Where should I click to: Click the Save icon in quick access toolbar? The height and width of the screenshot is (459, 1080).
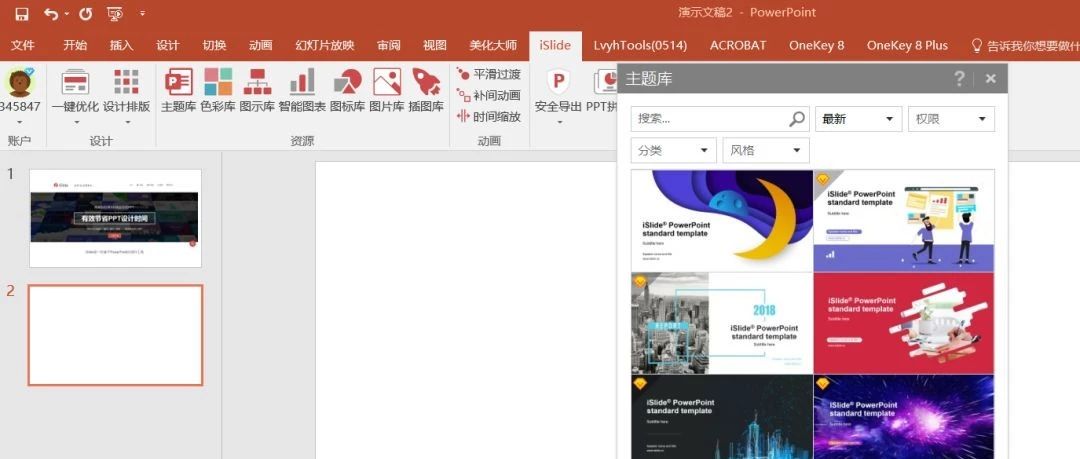click(21, 13)
